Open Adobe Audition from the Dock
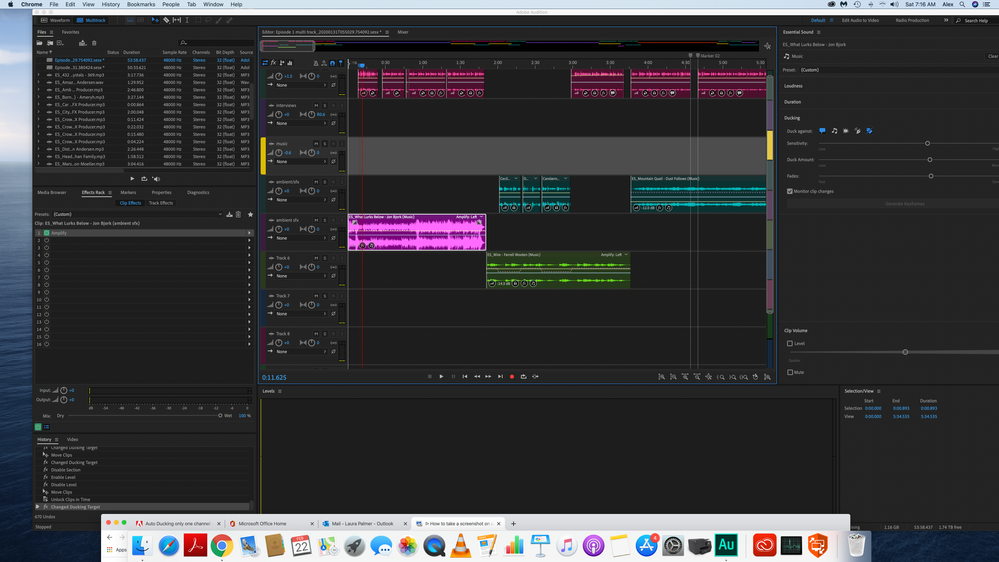999x562 pixels. click(726, 545)
